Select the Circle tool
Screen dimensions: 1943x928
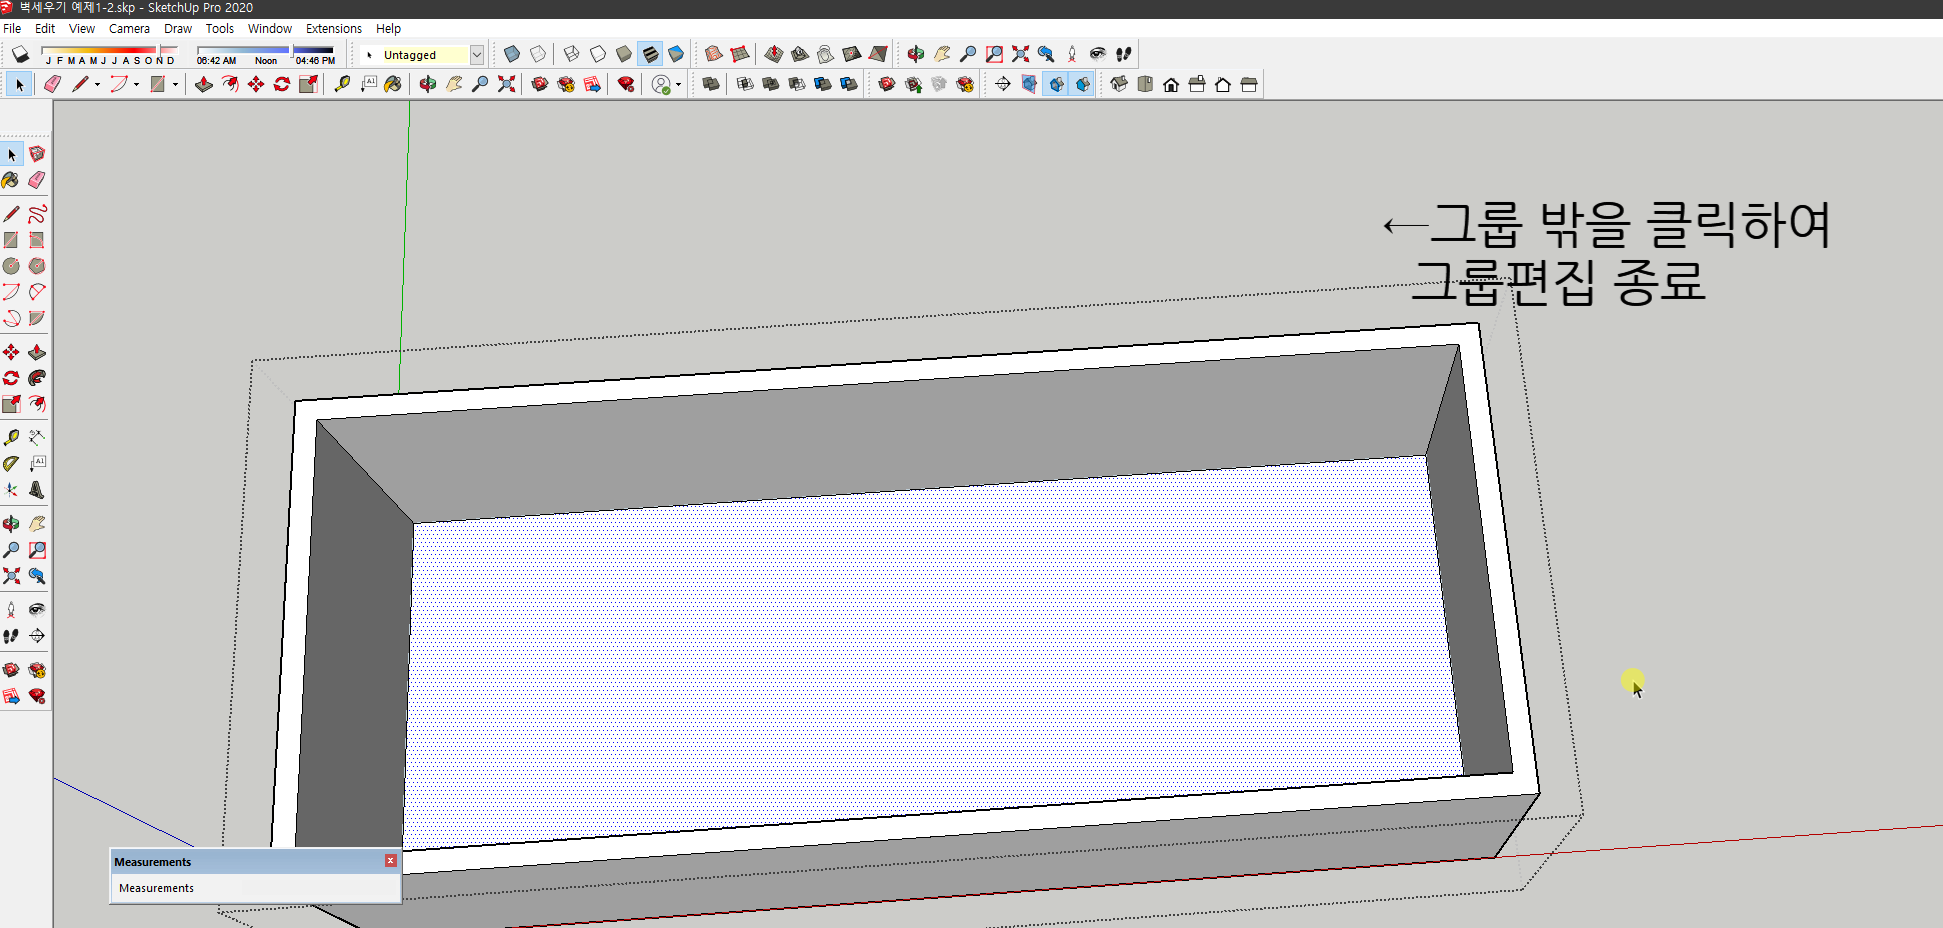coord(11,266)
